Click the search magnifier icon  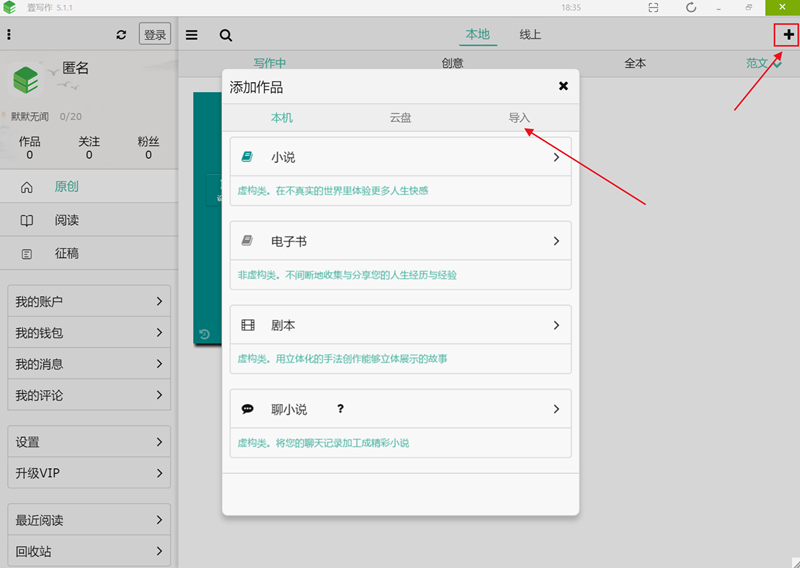click(x=226, y=35)
